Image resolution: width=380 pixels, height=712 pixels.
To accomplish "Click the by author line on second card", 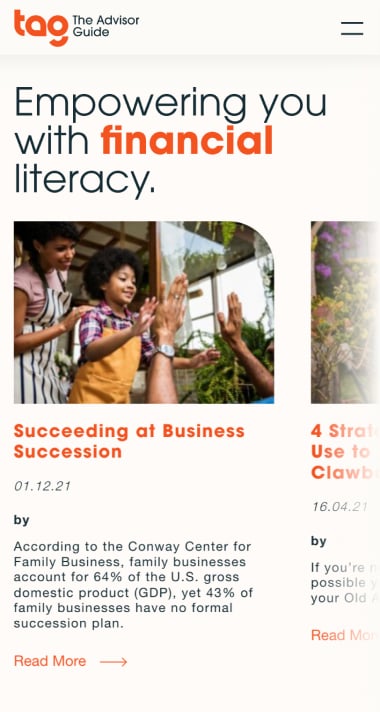I will [x=319, y=541].
